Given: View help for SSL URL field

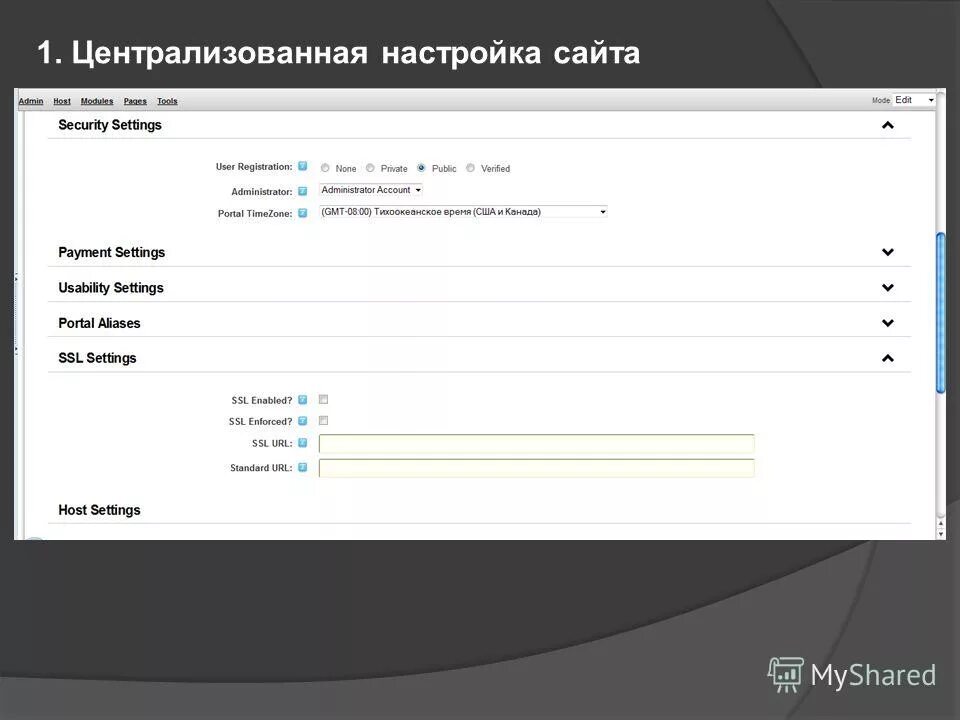Looking at the screenshot, I should pos(302,442).
